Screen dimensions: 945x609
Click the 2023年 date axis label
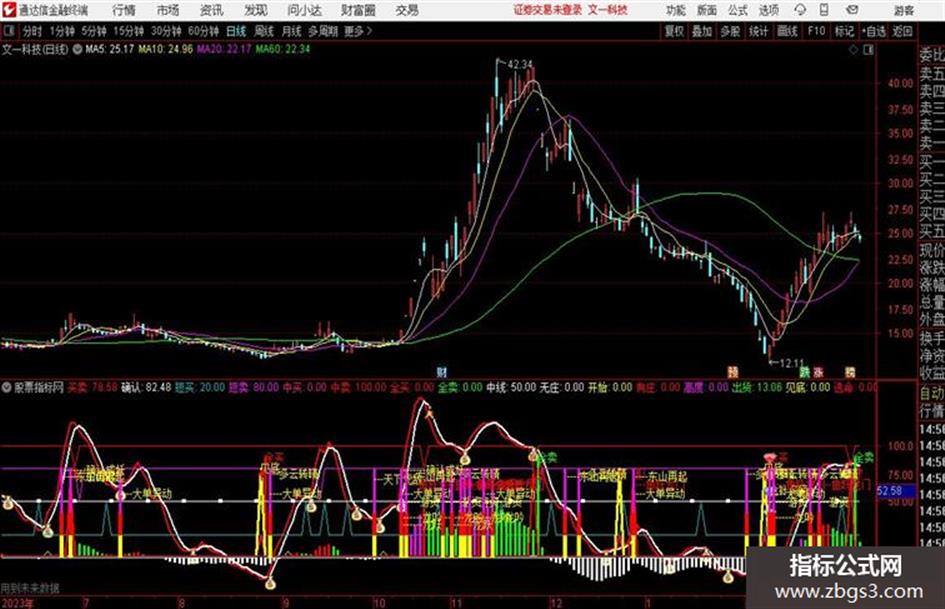click(x=17, y=603)
